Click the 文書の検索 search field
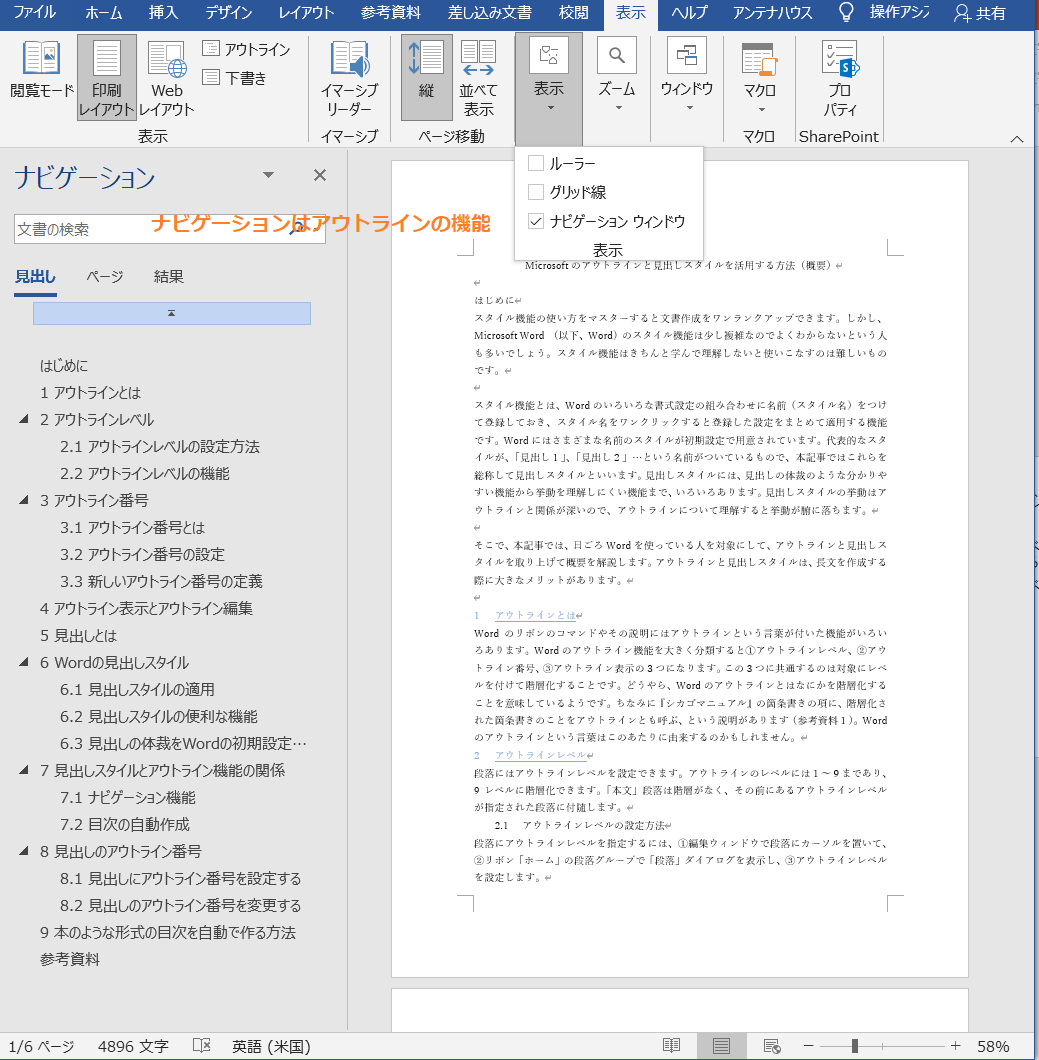The image size is (1039, 1060). tap(150, 229)
